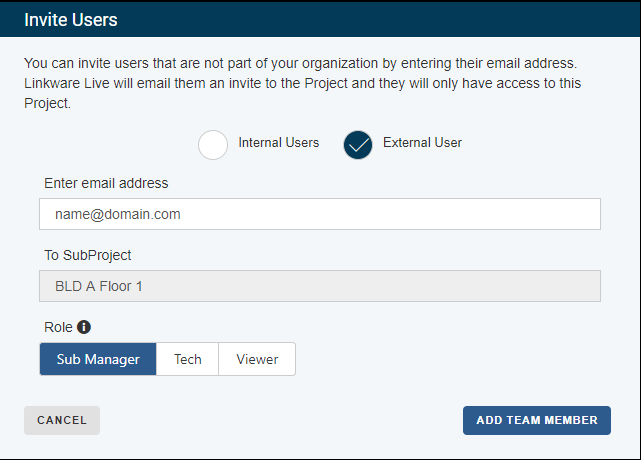Select the Internal Users radio button
The width and height of the screenshot is (641, 460).
(x=213, y=145)
